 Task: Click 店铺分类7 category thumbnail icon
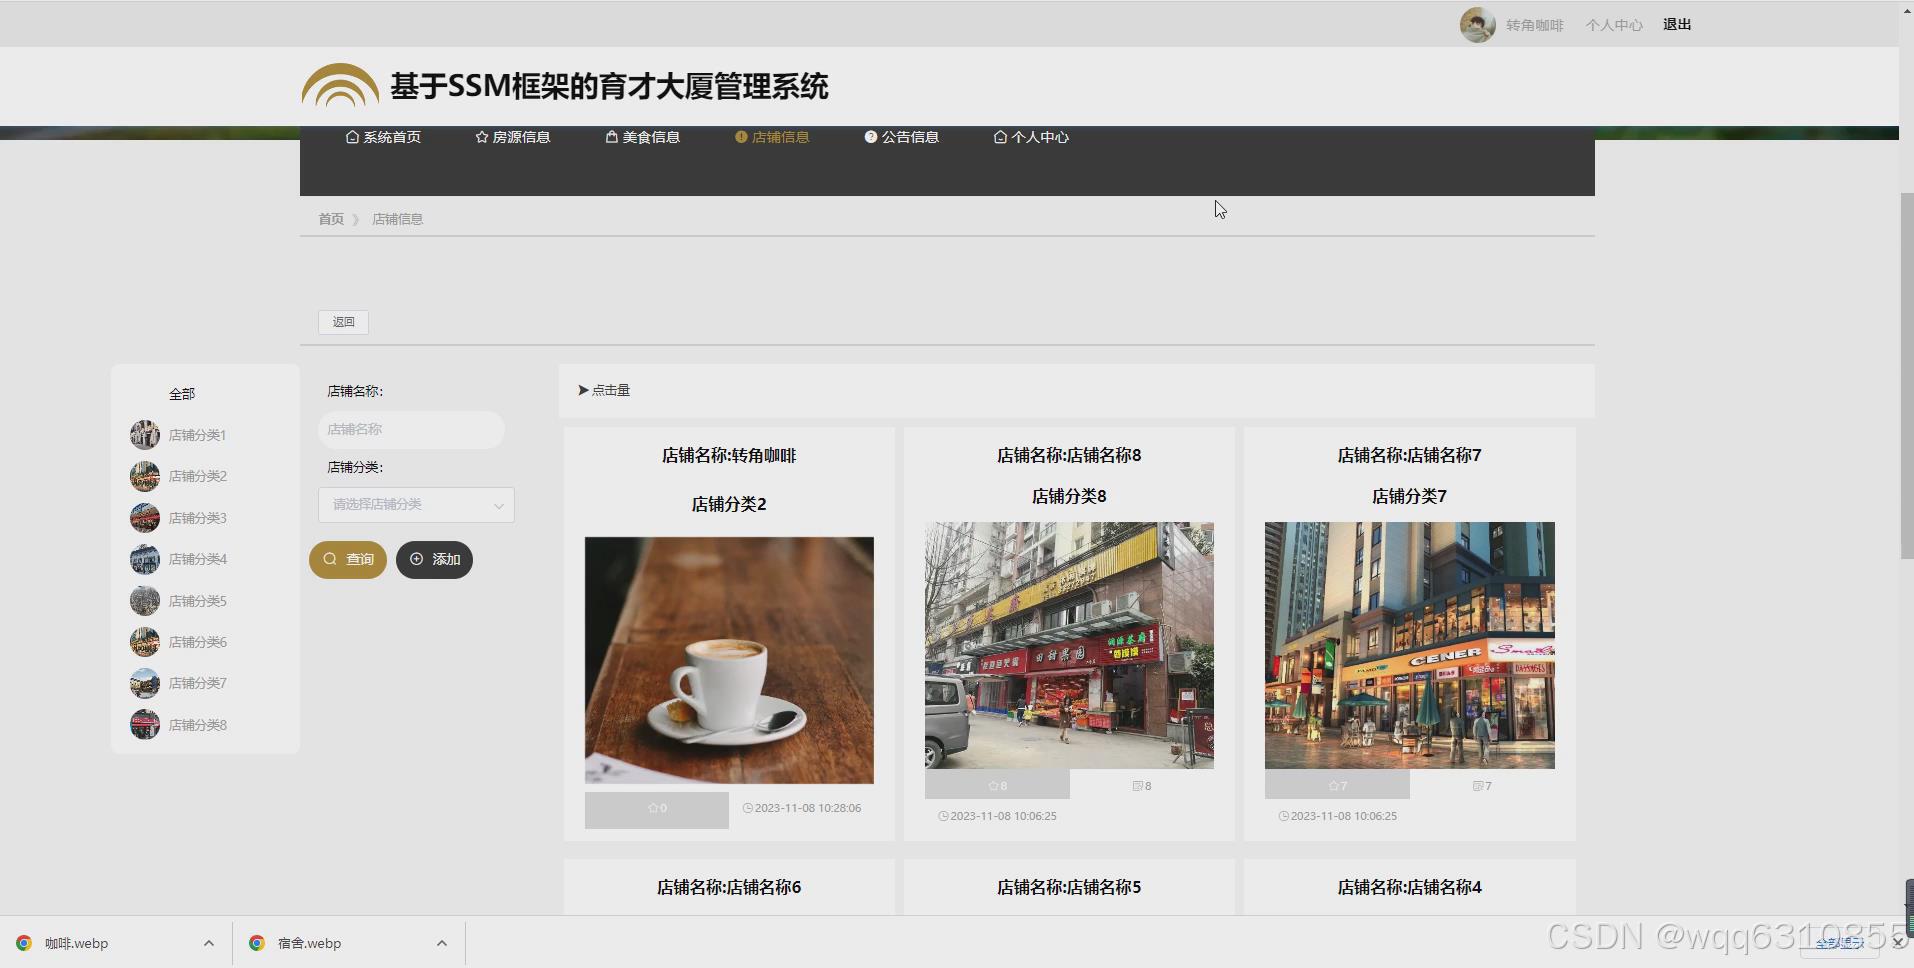pos(145,683)
